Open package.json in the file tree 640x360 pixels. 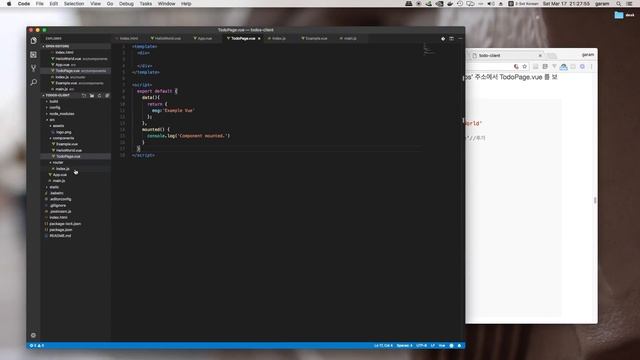60,230
